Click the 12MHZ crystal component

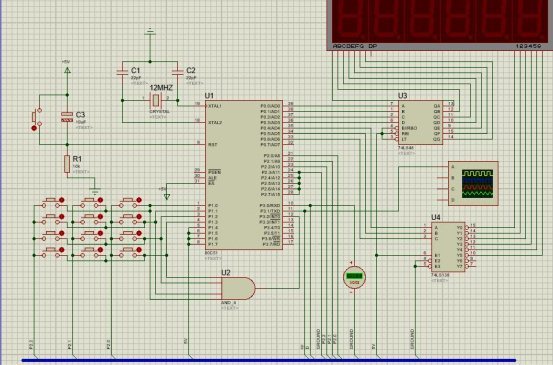(156, 101)
